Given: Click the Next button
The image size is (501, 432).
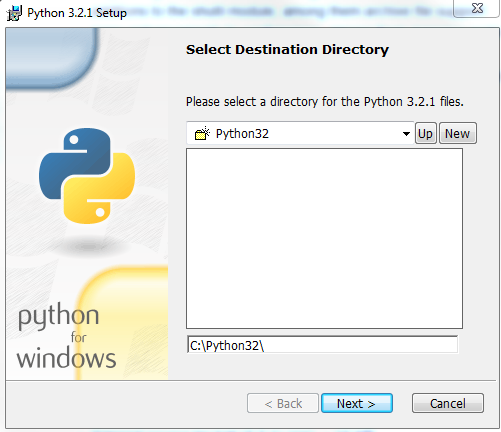Looking at the screenshot, I should 357,403.
